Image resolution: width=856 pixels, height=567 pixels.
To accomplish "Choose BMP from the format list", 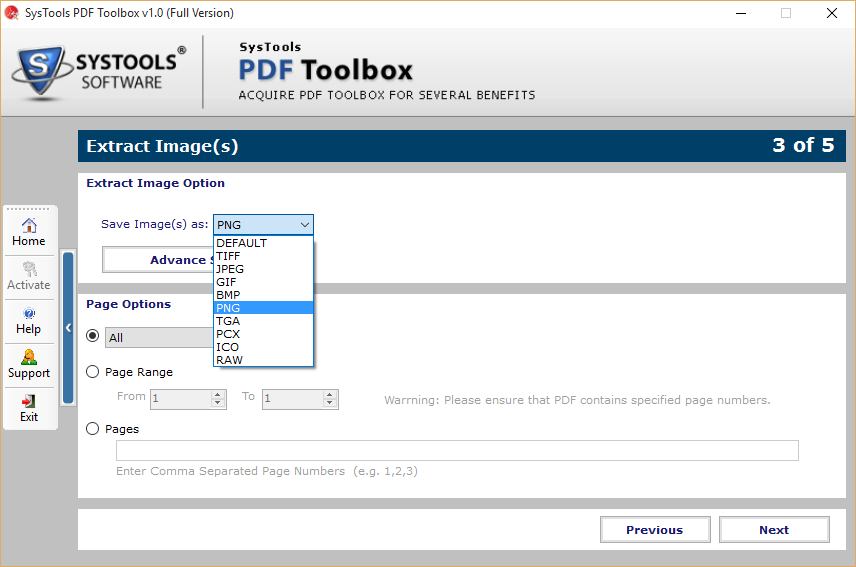I will 263,295.
